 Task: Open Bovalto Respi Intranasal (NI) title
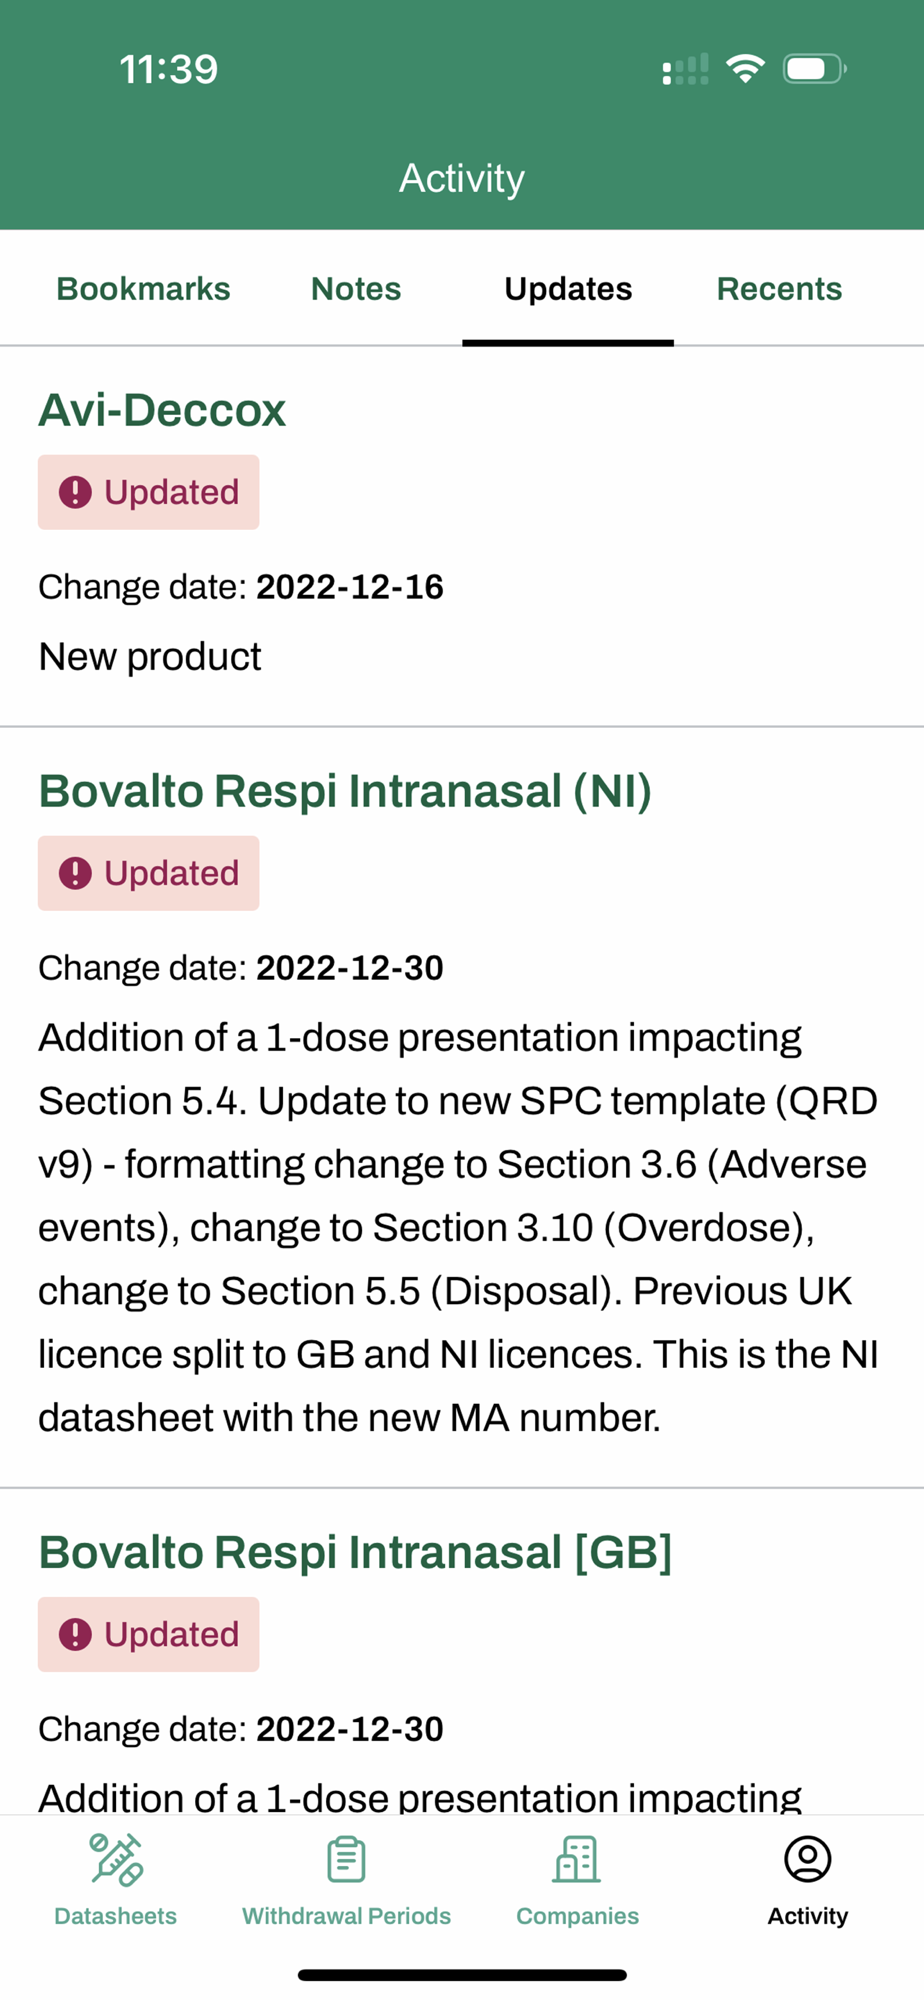pyautogui.click(x=345, y=791)
